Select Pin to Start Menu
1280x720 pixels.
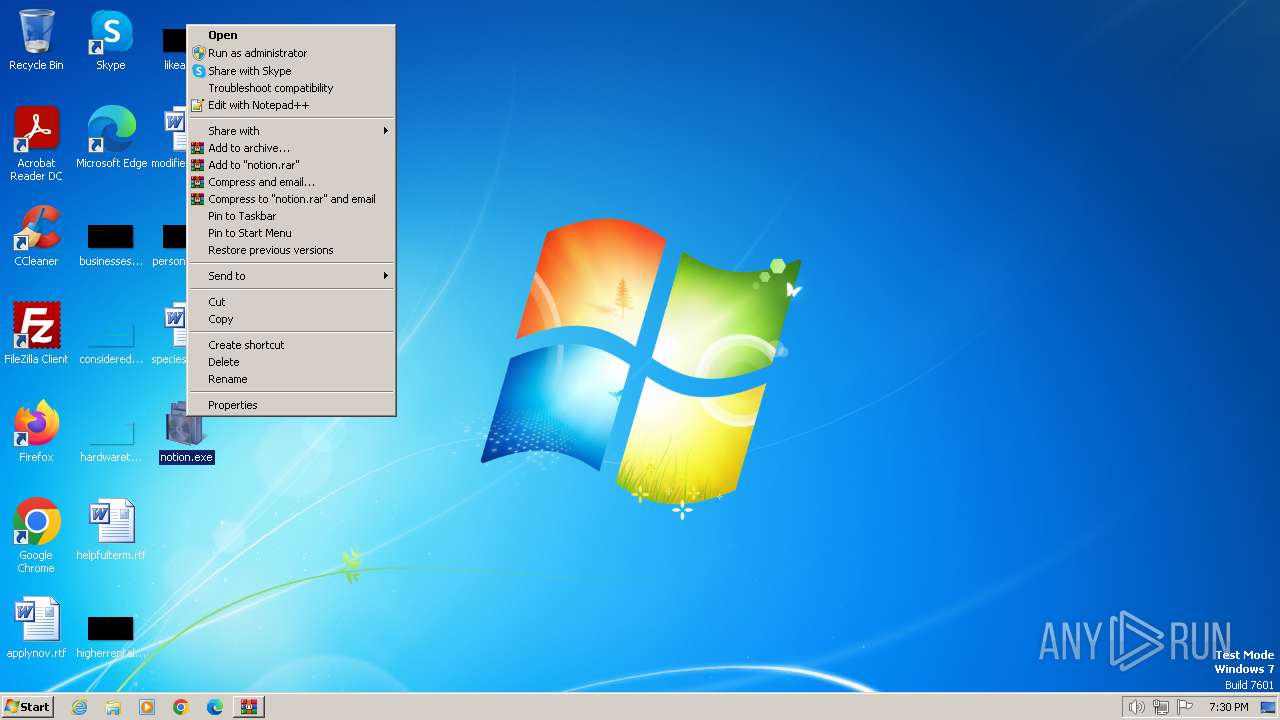point(291,233)
